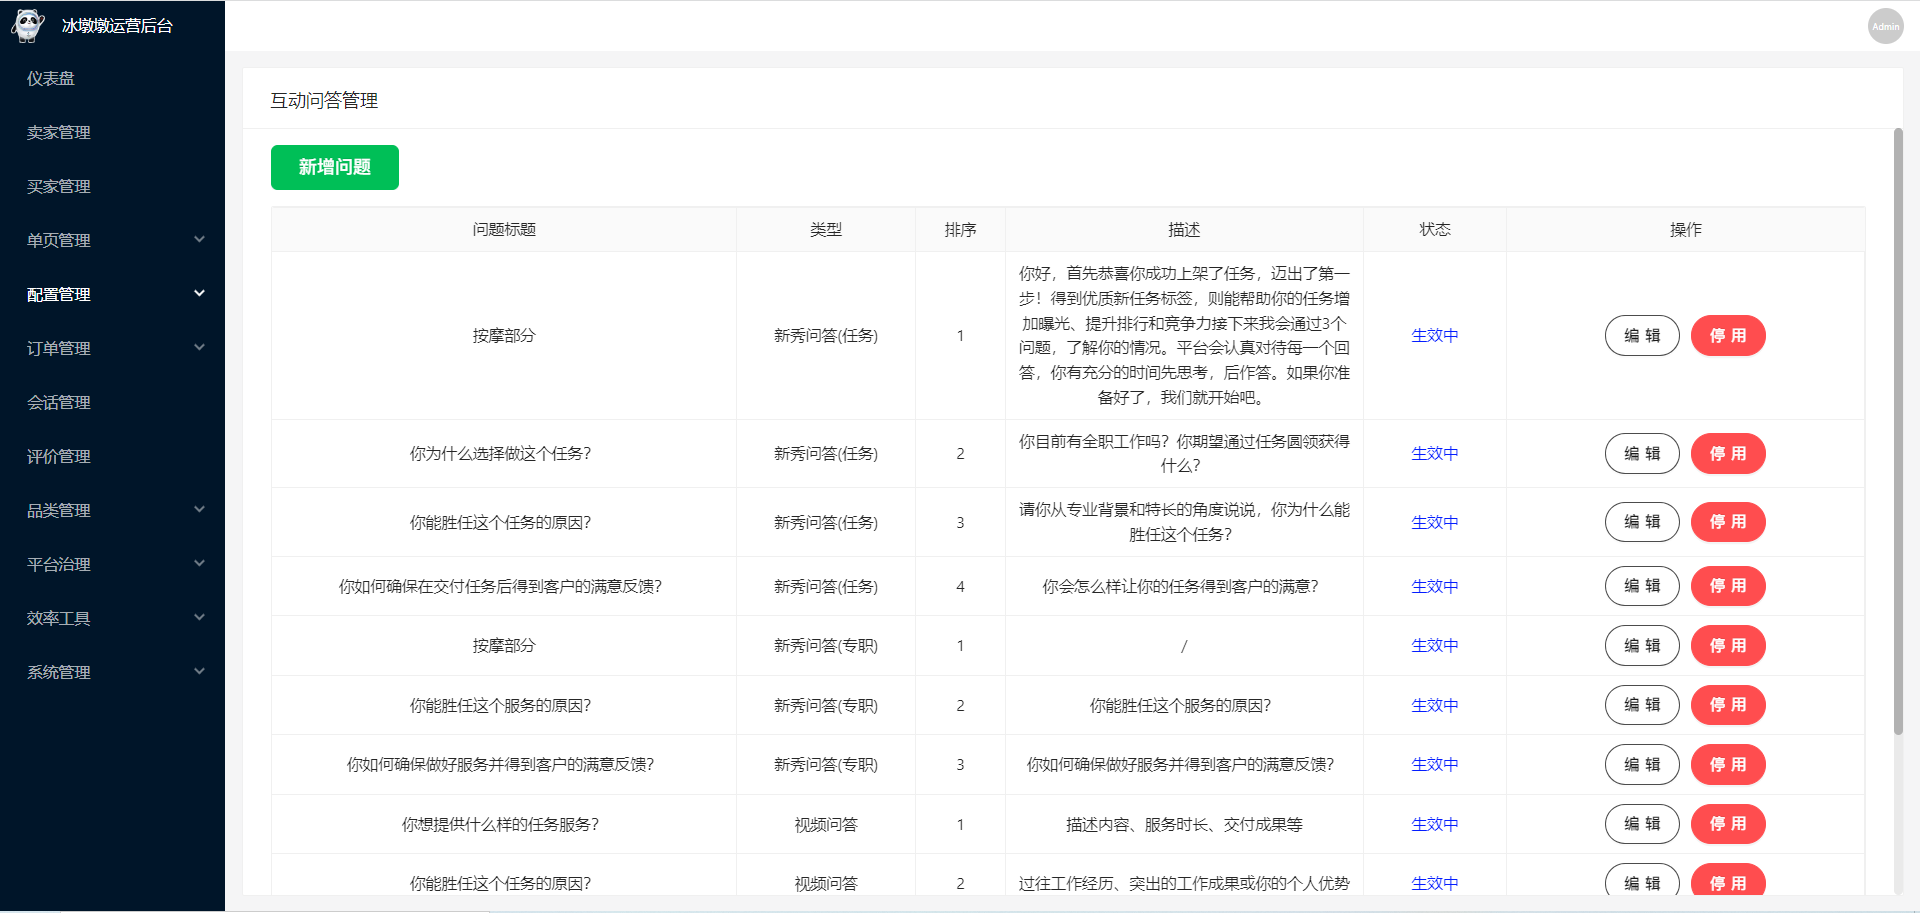Expand 单页管理 chevron

199,240
